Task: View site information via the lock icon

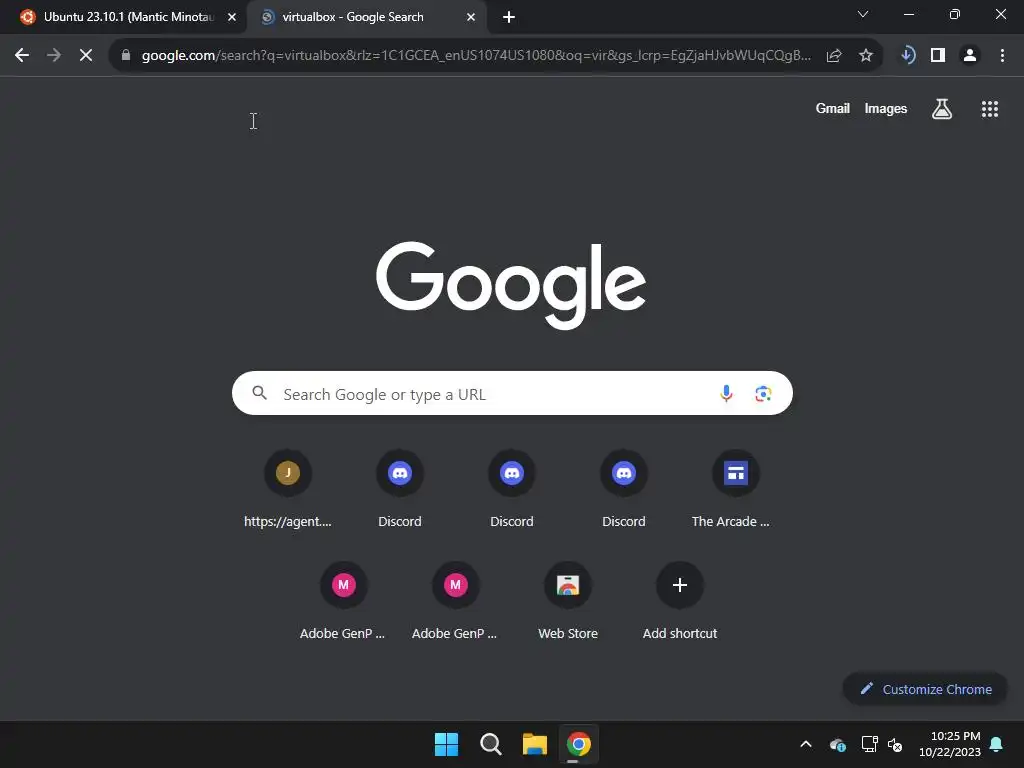Action: click(x=126, y=56)
